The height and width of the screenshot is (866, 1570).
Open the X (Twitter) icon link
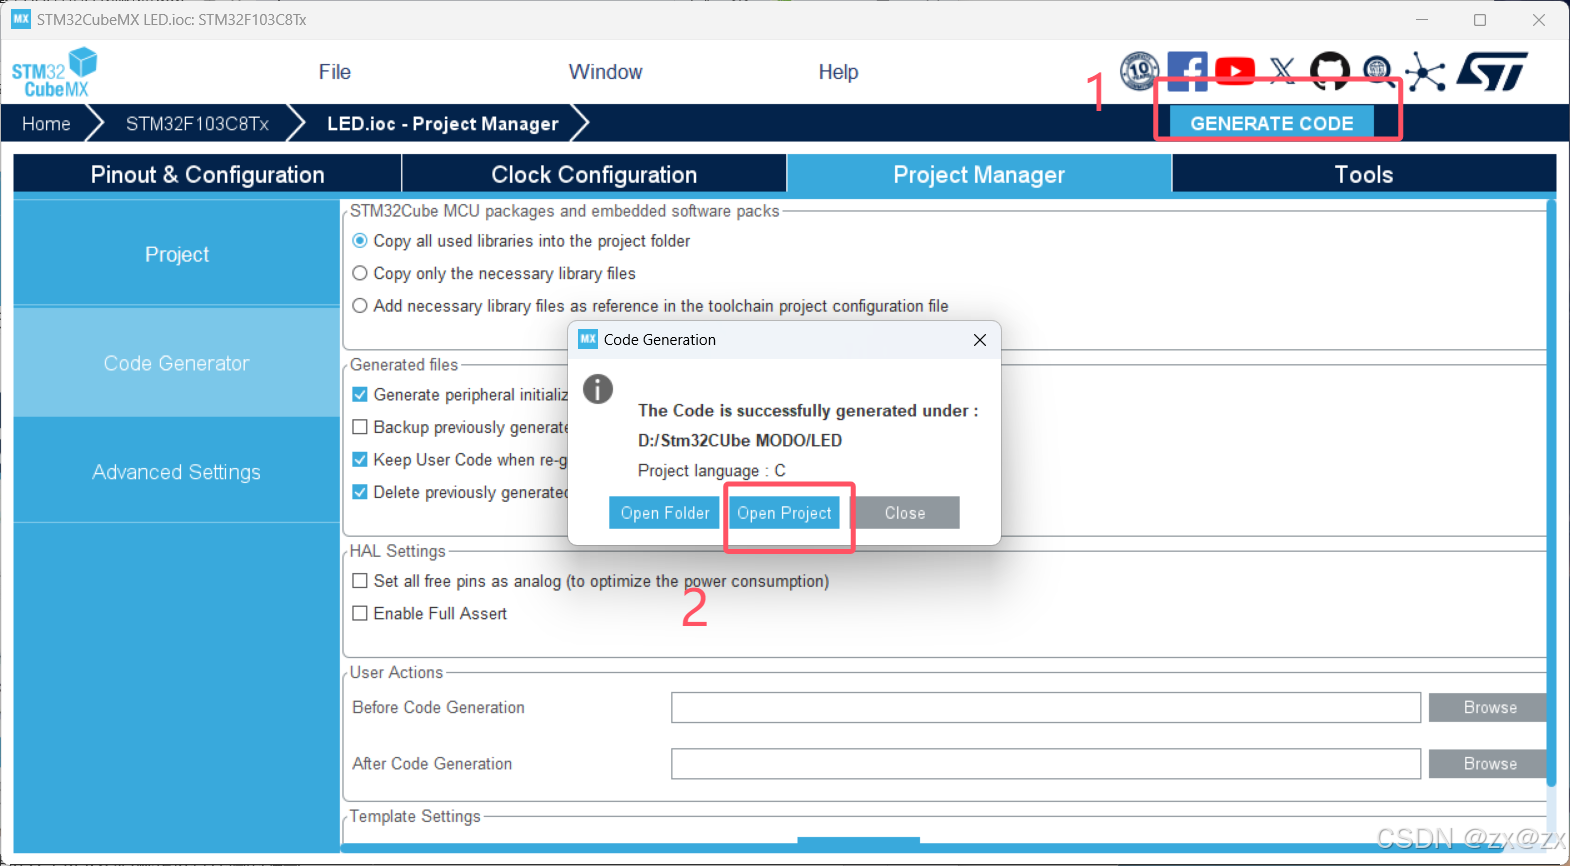(1283, 69)
